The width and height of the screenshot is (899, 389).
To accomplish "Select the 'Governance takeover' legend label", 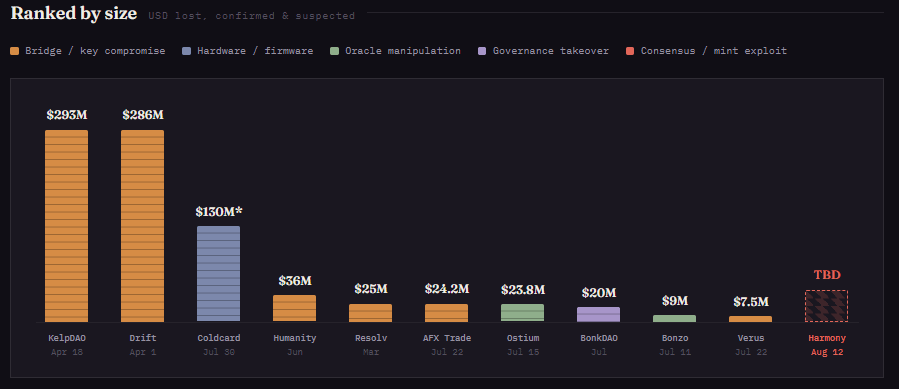I will pyautogui.click(x=551, y=51).
